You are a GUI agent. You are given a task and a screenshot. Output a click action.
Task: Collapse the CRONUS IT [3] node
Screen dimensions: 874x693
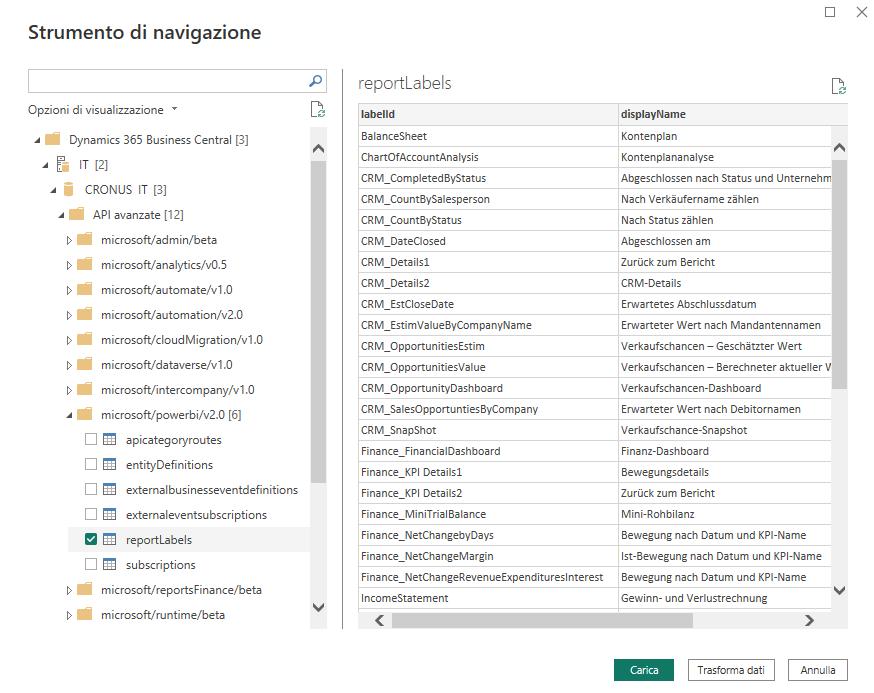pos(54,190)
